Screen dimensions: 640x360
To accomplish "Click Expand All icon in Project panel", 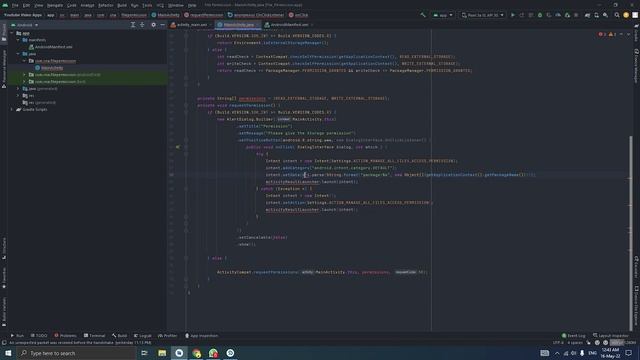I will point(133,25).
